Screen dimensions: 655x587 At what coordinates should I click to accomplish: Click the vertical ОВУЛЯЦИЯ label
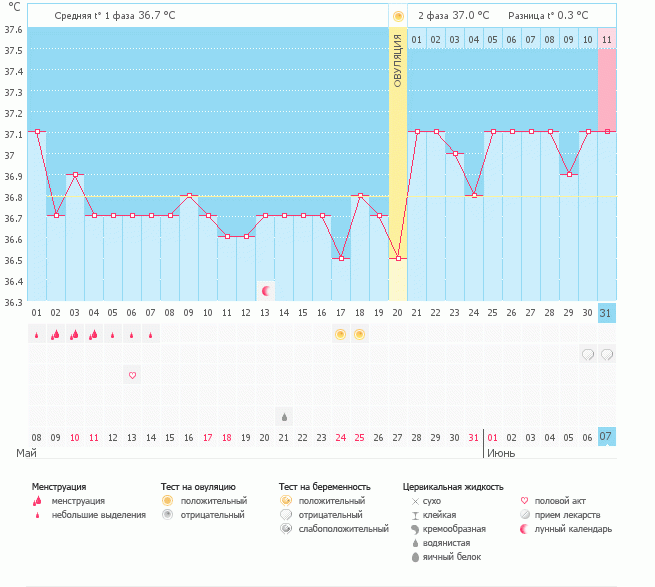pos(398,61)
